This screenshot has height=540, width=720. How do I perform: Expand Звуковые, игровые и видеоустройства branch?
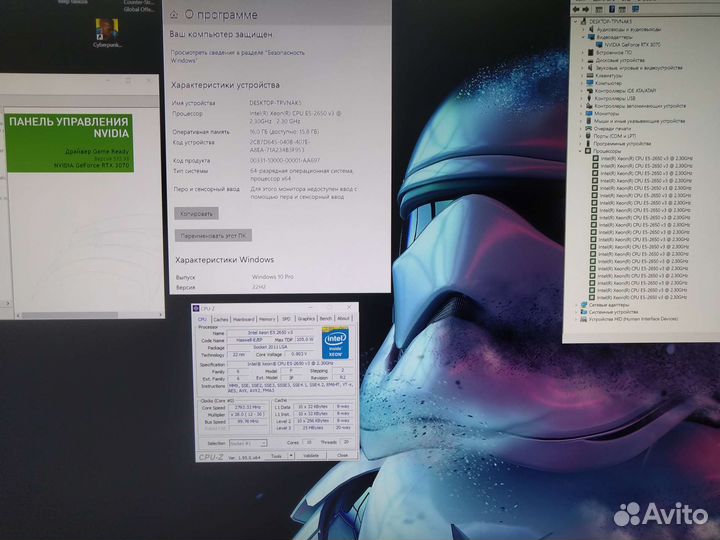click(x=583, y=68)
